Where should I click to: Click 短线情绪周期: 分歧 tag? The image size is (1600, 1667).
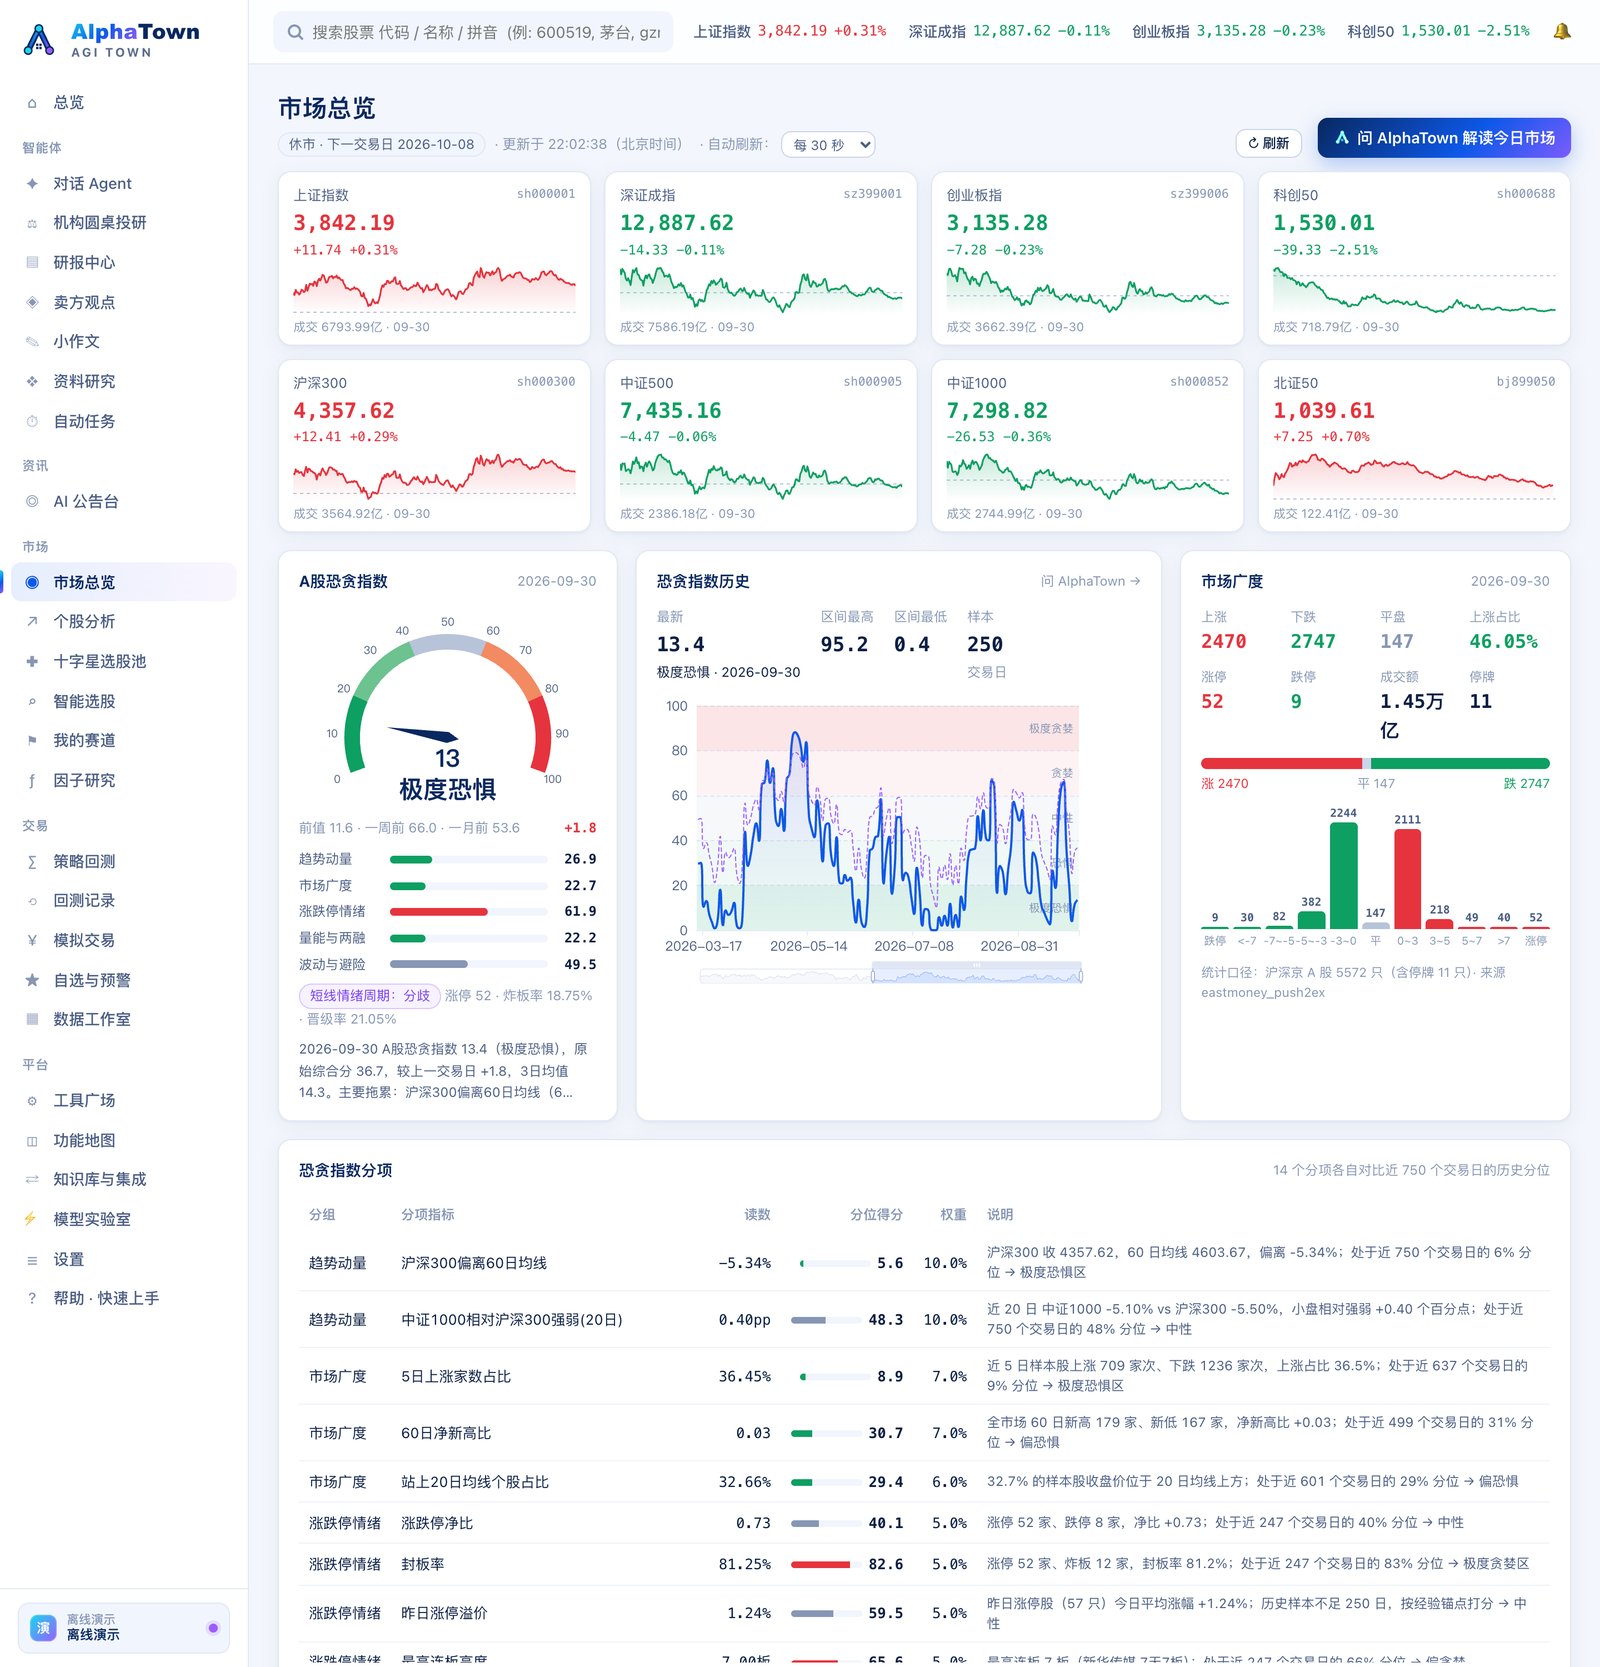(x=370, y=996)
